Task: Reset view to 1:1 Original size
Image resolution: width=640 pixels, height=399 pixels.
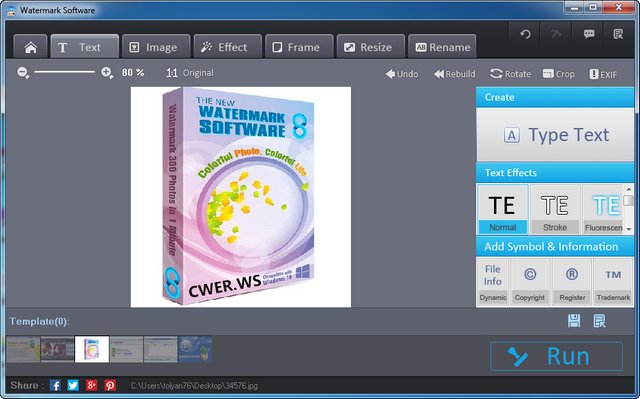Action: pyautogui.click(x=190, y=73)
